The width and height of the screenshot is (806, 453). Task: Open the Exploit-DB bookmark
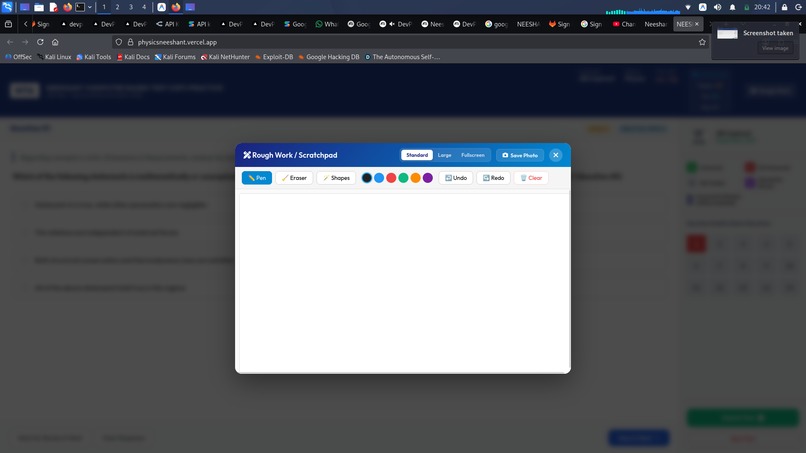(274, 57)
